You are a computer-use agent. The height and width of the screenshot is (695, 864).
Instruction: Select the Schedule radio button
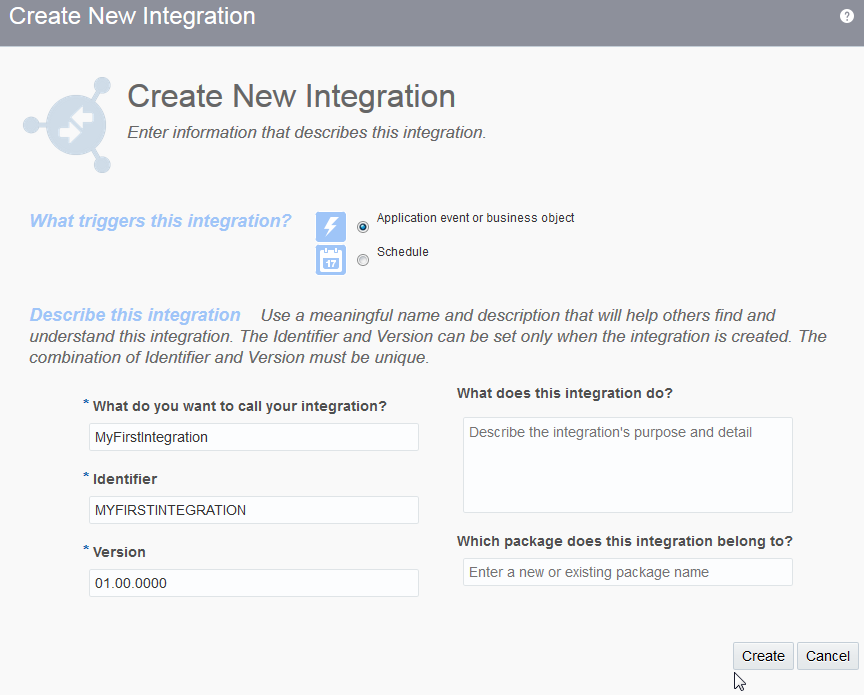coord(363,260)
